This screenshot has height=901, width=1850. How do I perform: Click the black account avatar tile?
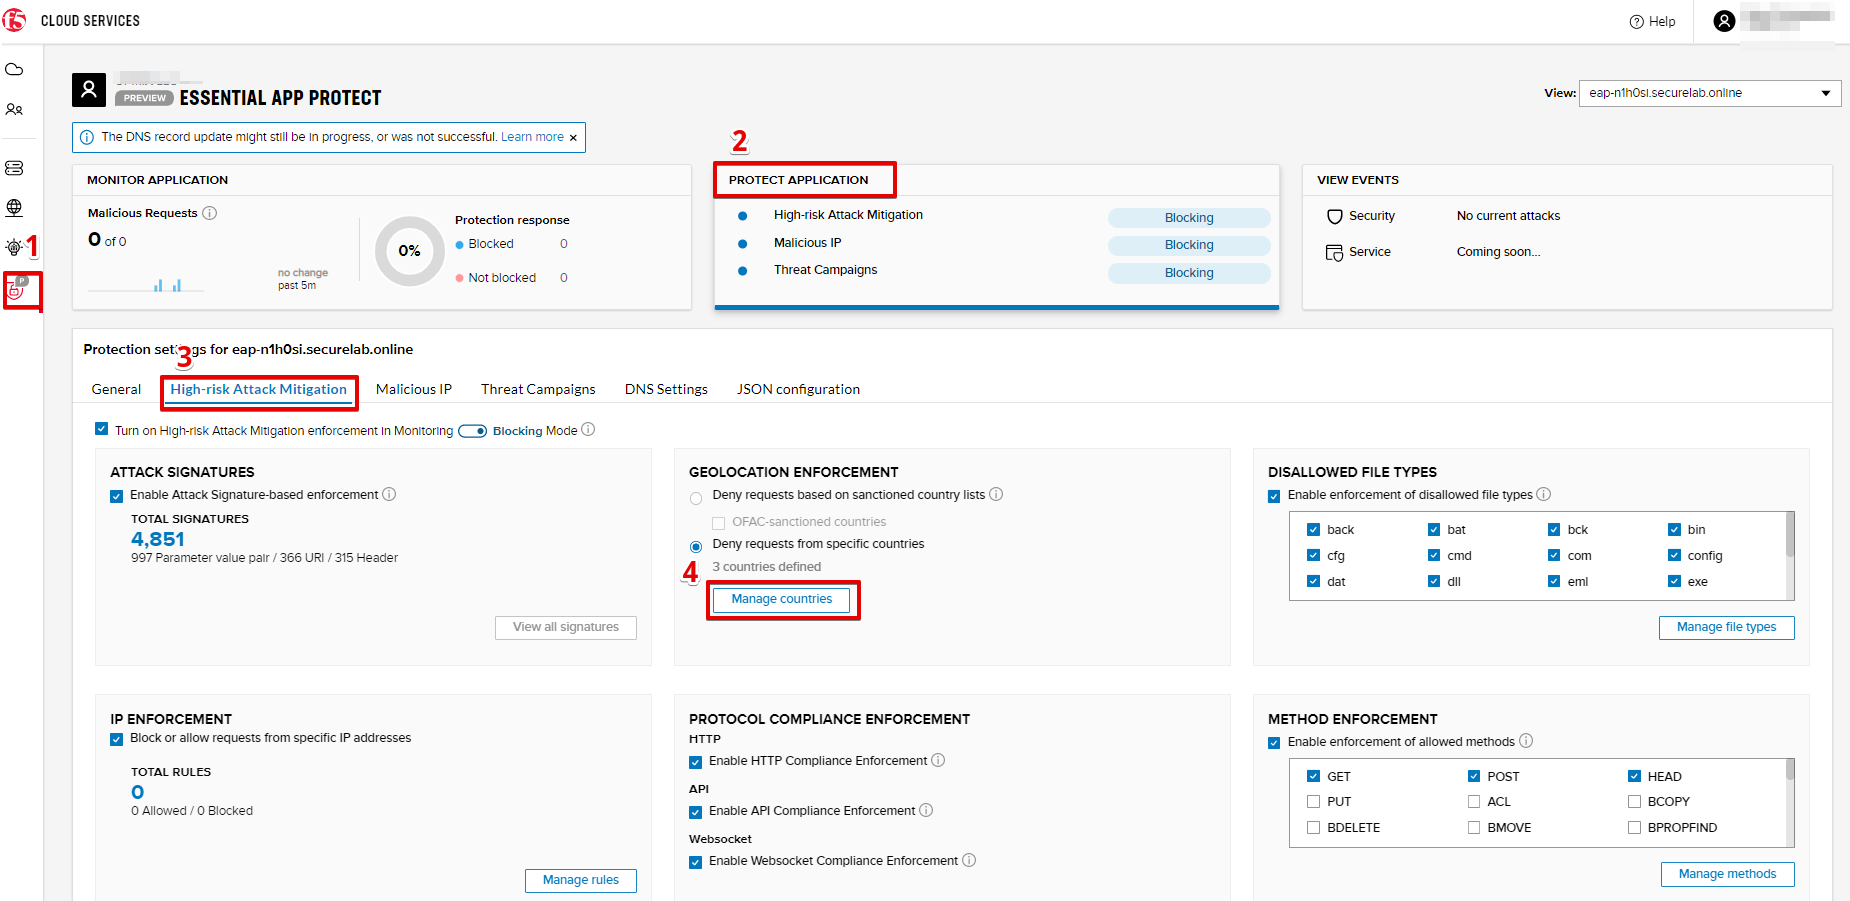coord(89,90)
